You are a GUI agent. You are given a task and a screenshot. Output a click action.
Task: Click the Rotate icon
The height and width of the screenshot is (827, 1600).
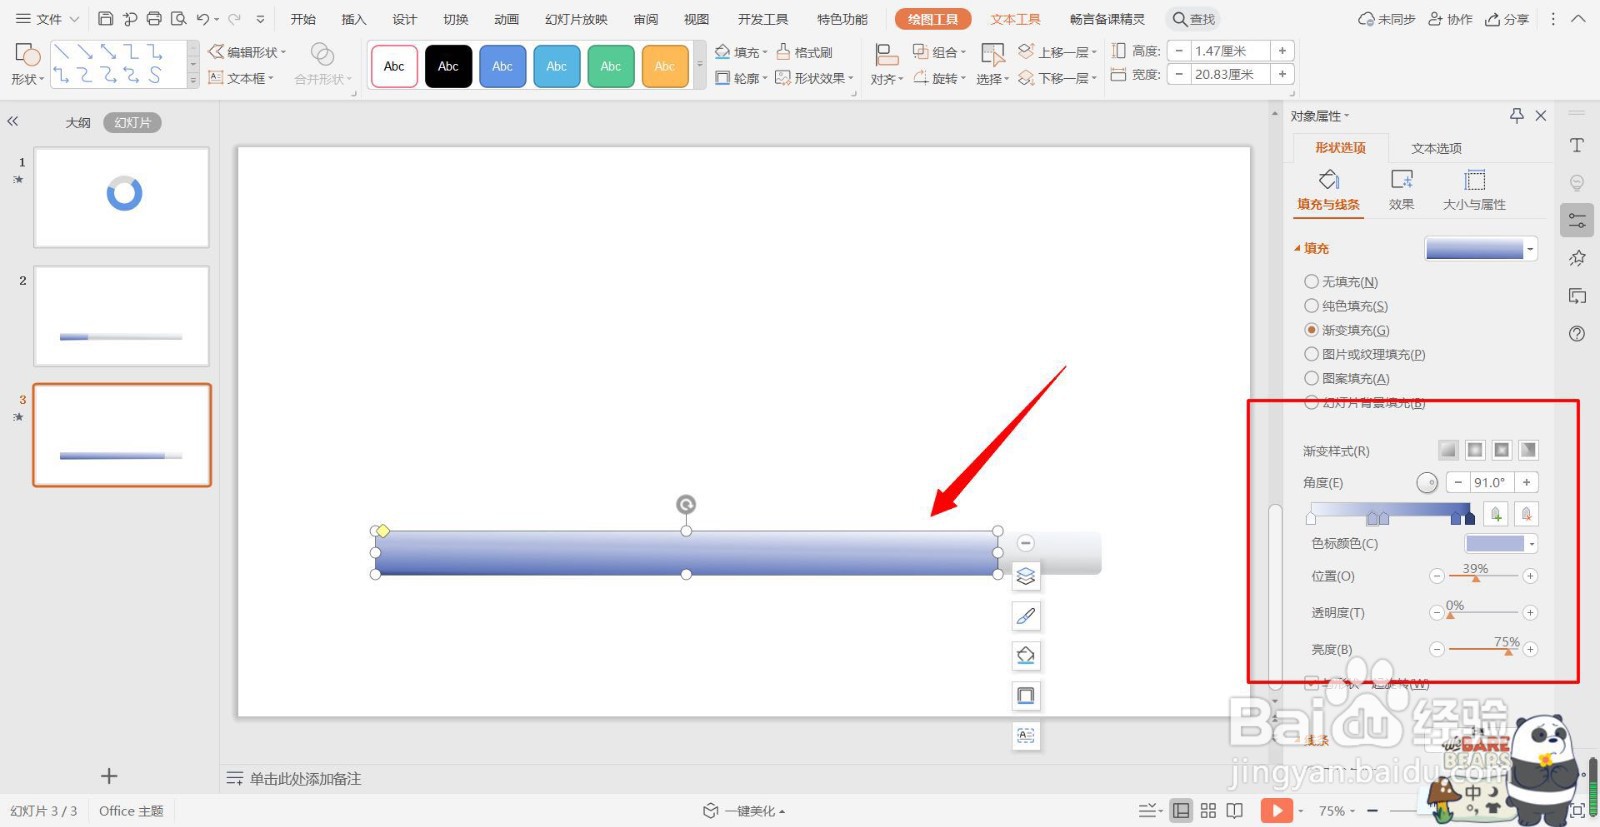click(x=939, y=78)
